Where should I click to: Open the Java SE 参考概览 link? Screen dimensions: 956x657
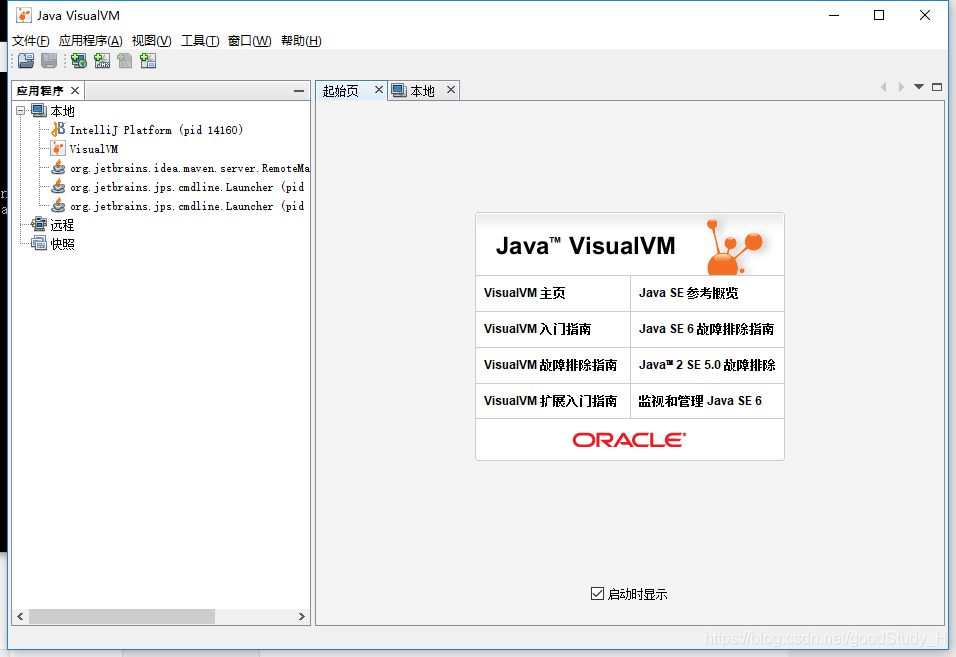tap(688, 293)
